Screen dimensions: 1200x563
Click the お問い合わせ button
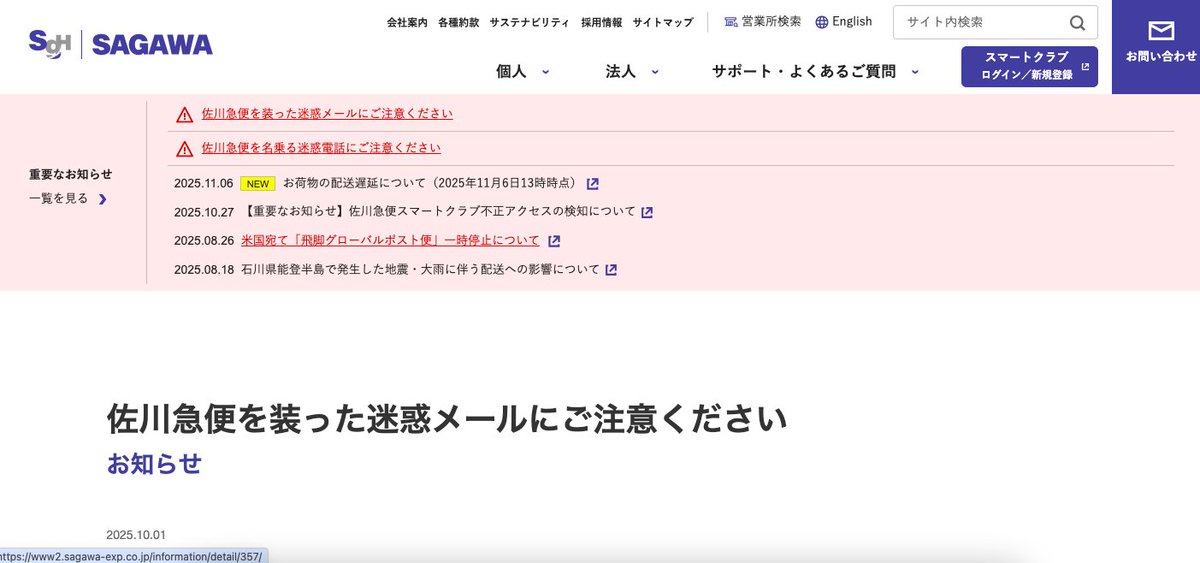tap(1156, 47)
